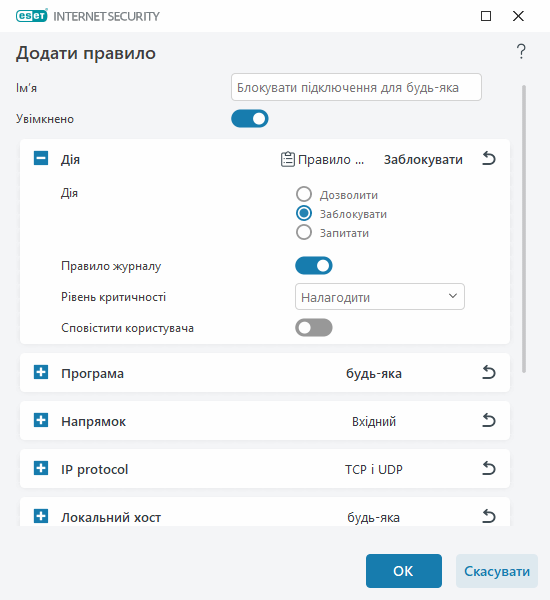
Task: Click the TCP і UDP protocol value
Action: click(x=374, y=469)
